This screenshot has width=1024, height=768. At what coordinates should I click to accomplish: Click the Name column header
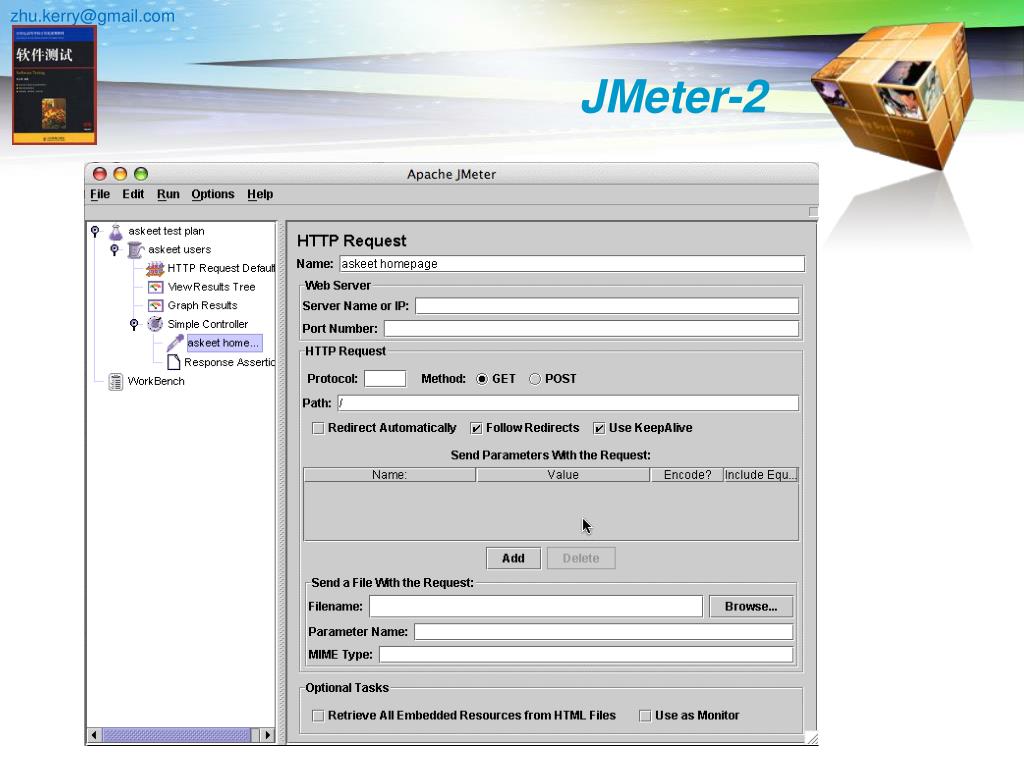tap(390, 475)
